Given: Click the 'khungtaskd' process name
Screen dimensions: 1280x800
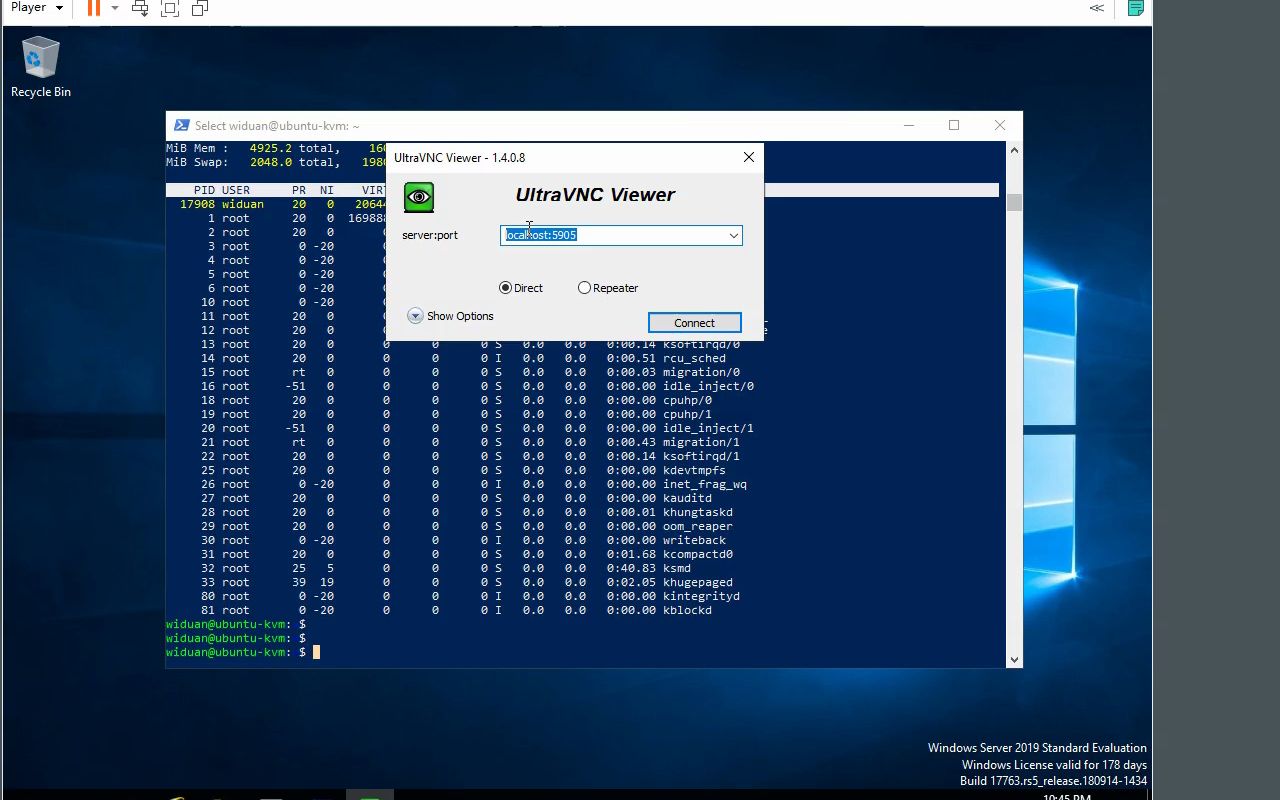Looking at the screenshot, I should [x=698, y=512].
